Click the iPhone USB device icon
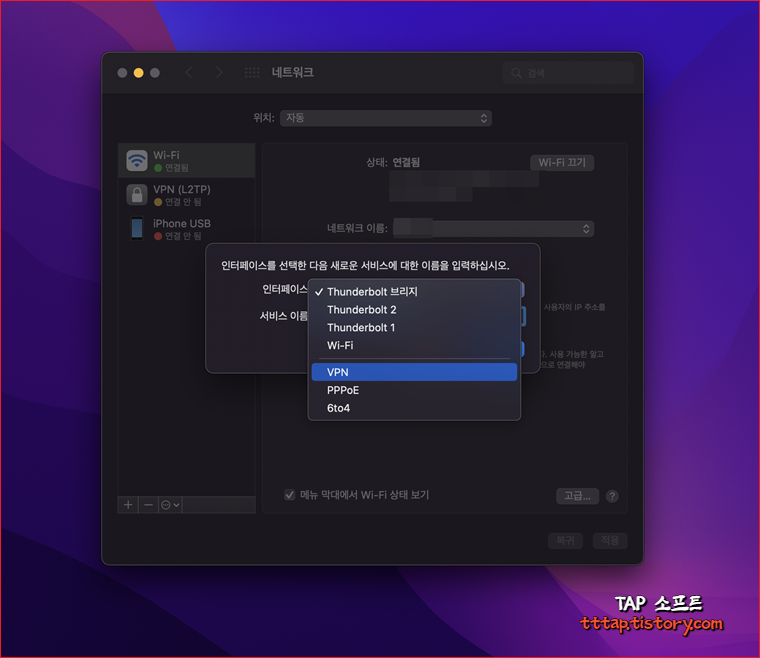The height and width of the screenshot is (658, 760). [137, 229]
